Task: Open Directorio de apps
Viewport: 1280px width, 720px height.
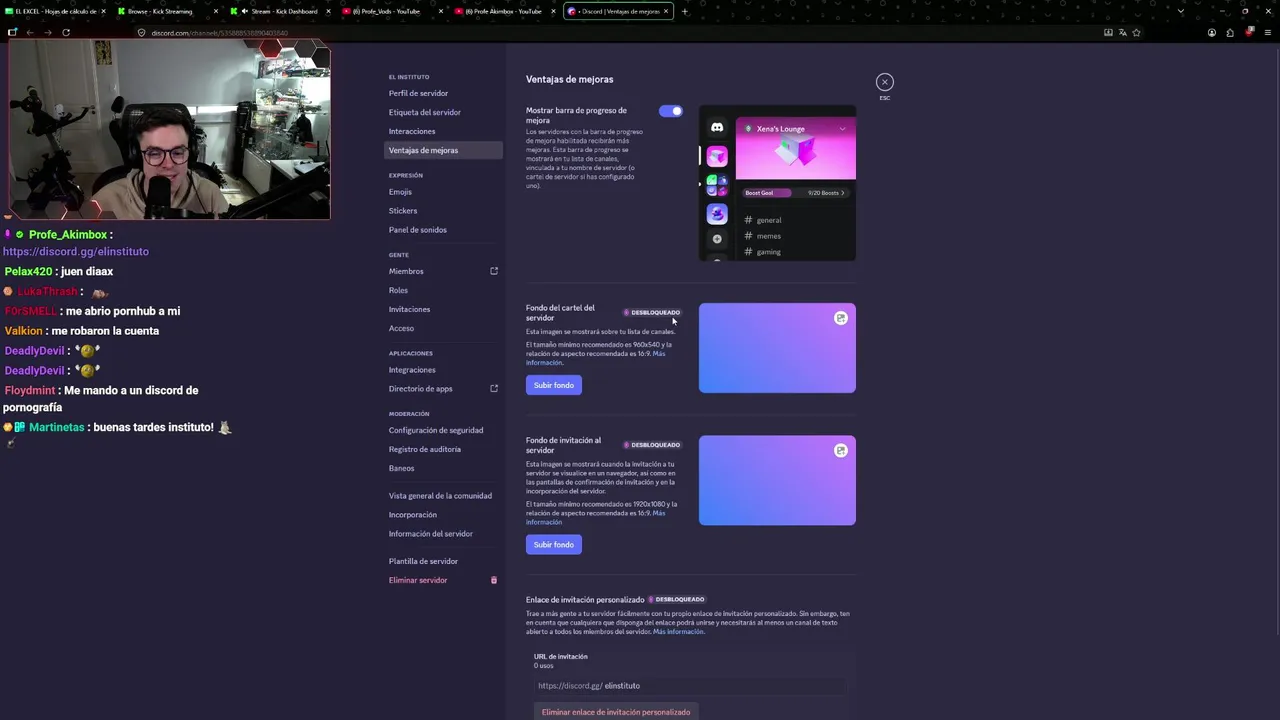Action: pyautogui.click(x=420, y=389)
